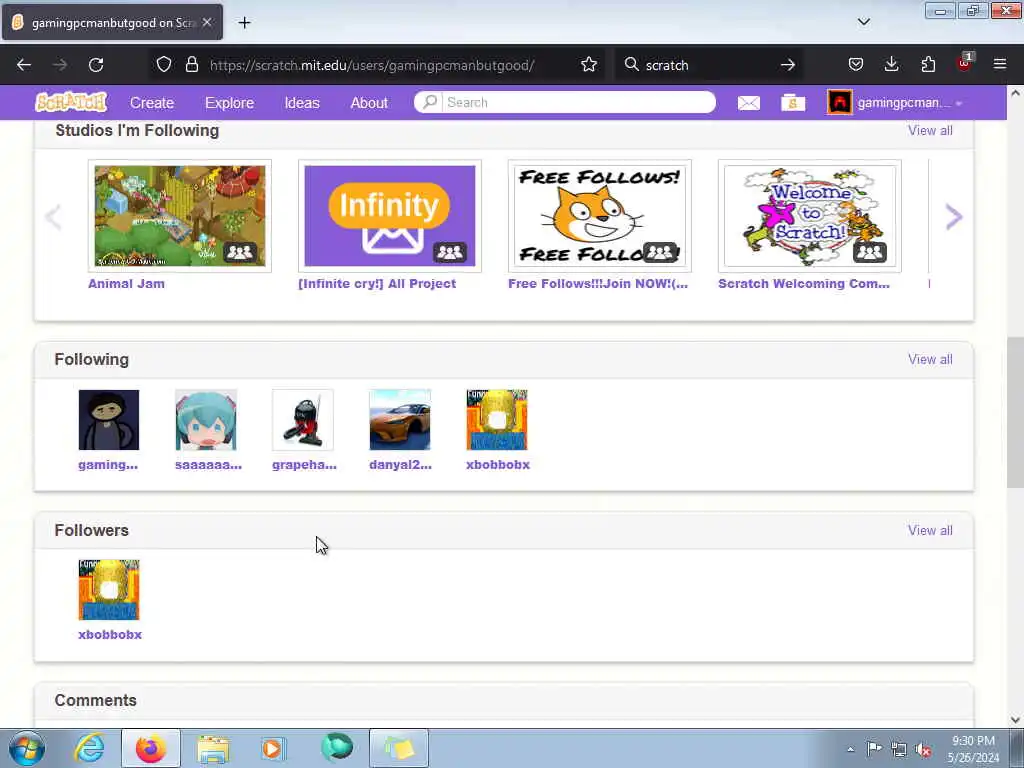This screenshot has width=1024, height=768.
Task: Open the Messages envelope icon
Action: (x=748, y=103)
